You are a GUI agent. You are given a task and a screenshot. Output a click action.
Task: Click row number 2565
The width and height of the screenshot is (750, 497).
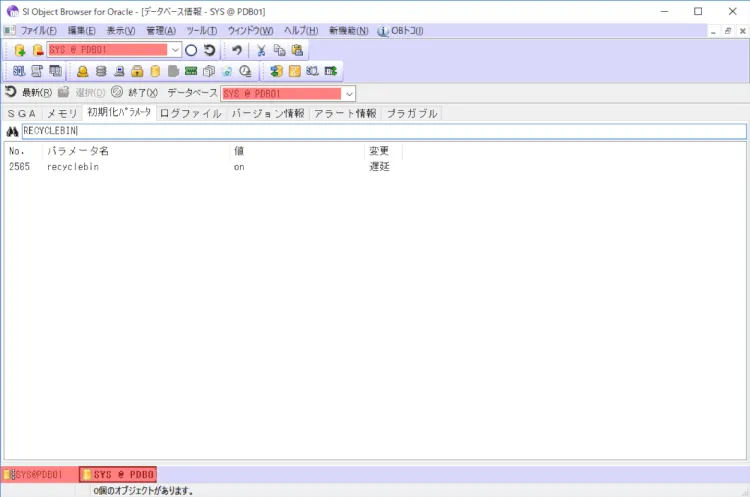tap(19, 167)
